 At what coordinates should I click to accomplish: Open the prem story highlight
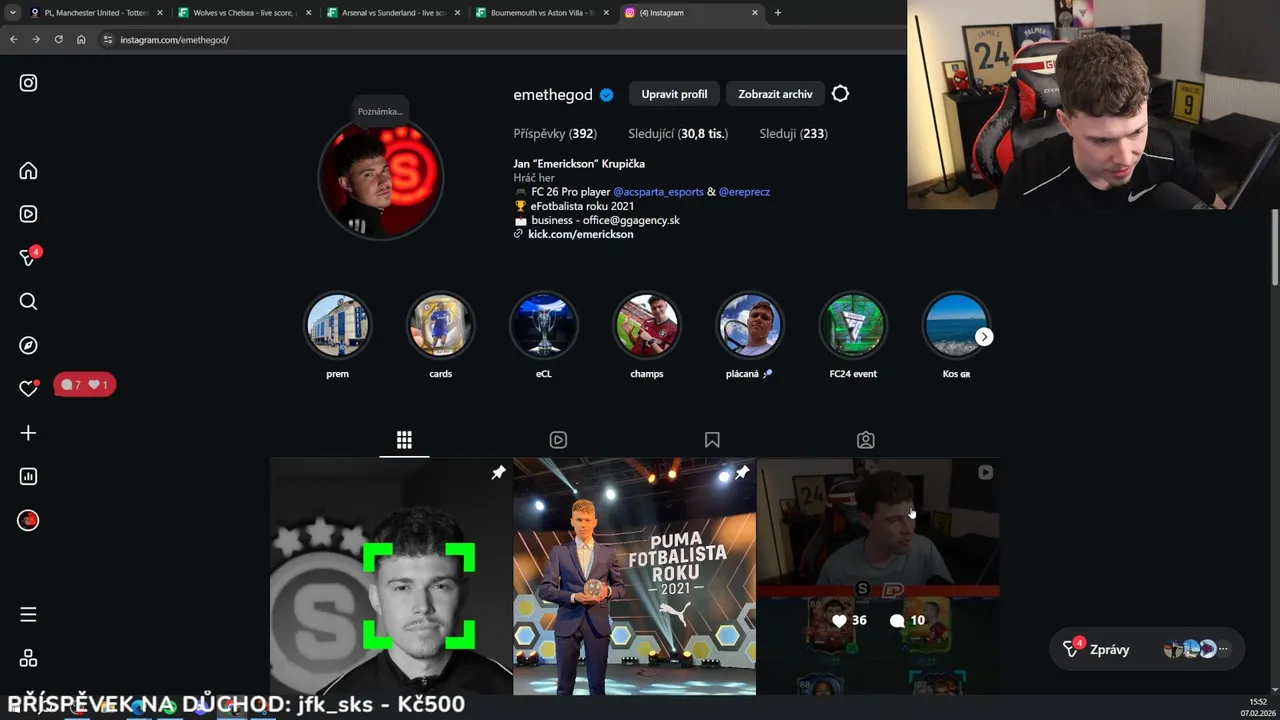[x=338, y=326]
